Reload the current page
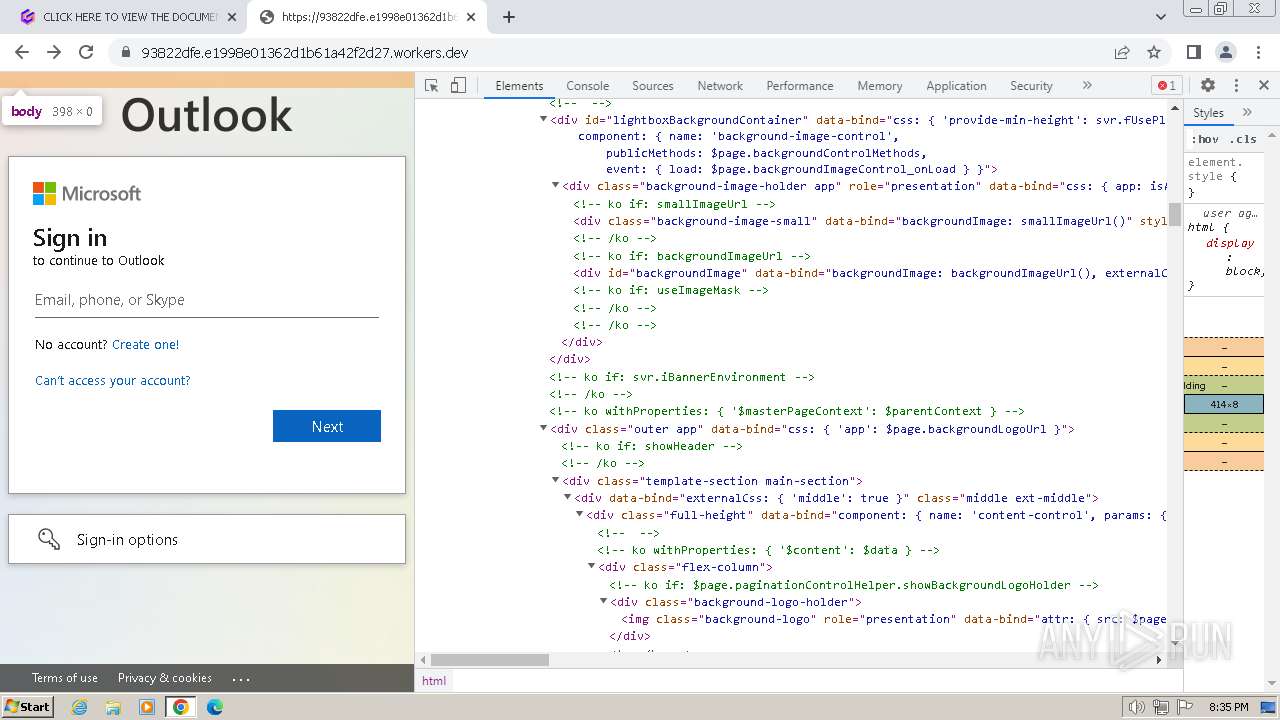 tap(86, 52)
